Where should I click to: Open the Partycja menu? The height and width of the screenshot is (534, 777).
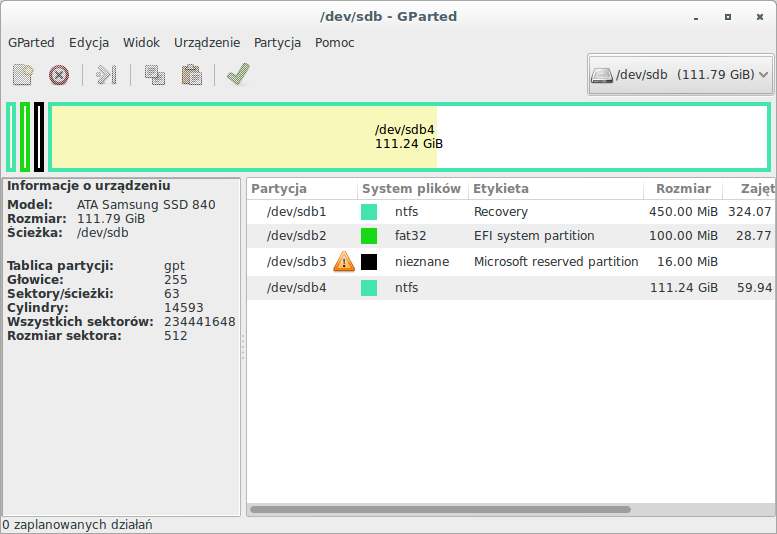(277, 43)
